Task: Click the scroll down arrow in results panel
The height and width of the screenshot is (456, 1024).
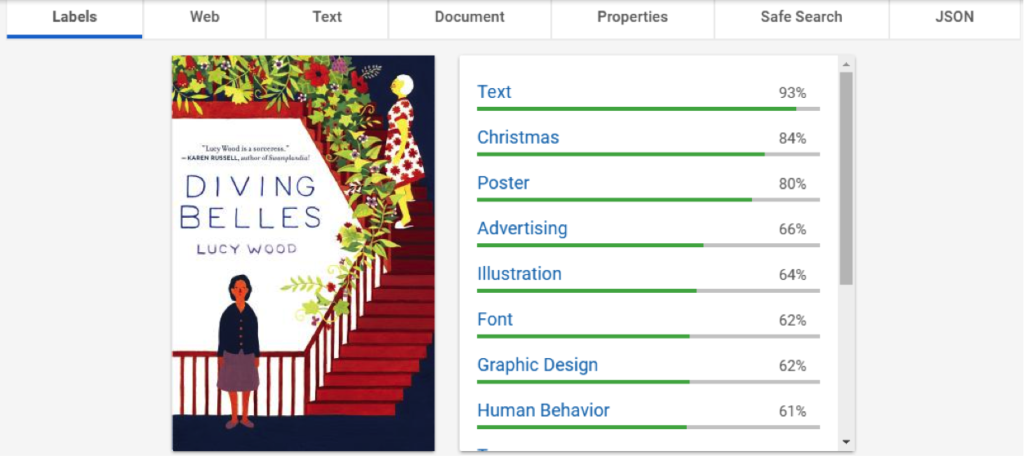Action: 846,441
